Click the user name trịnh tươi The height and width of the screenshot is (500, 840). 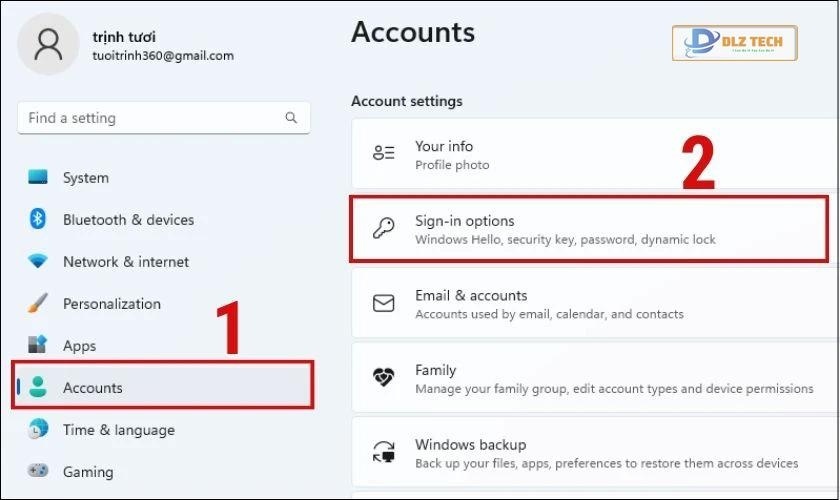pos(124,36)
